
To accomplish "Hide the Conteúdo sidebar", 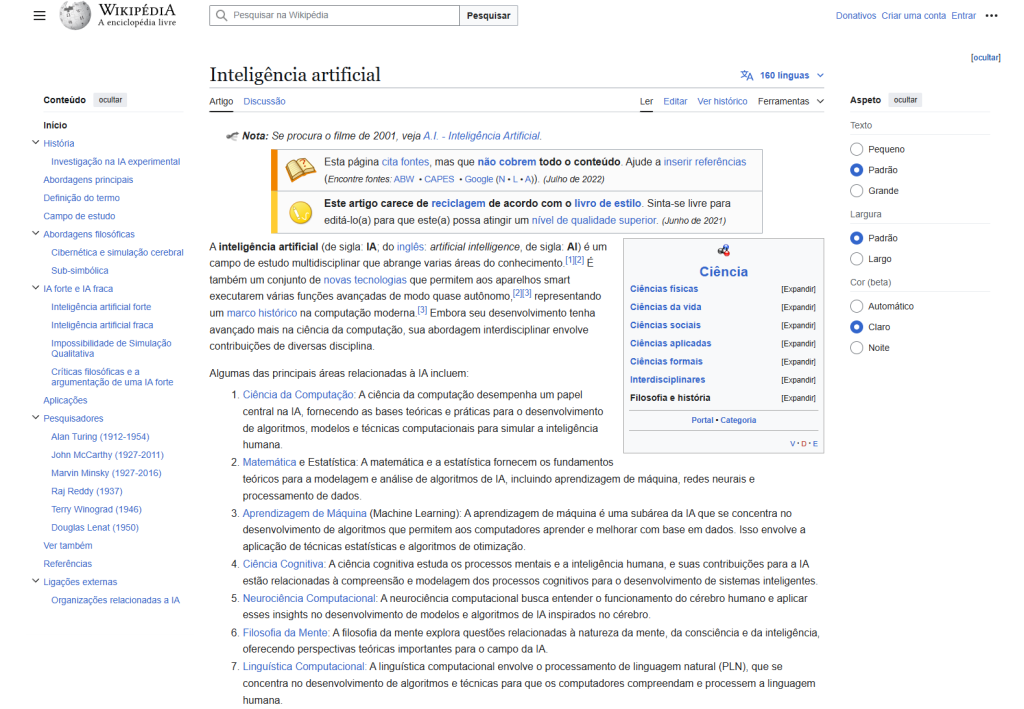I will click(110, 100).
